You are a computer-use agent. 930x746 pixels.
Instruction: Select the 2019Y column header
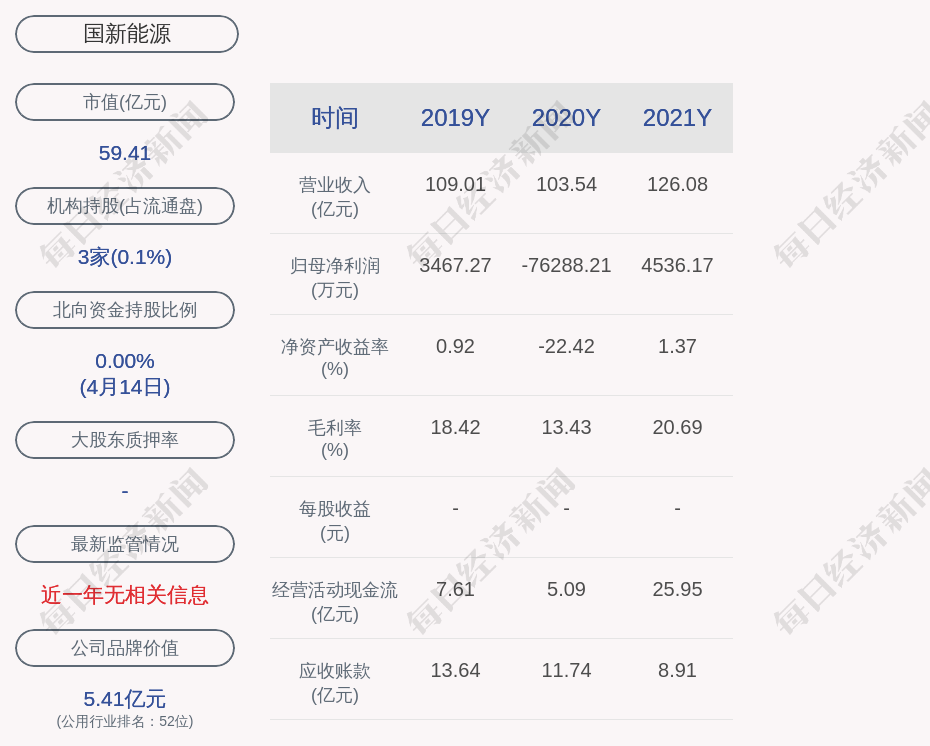click(455, 118)
